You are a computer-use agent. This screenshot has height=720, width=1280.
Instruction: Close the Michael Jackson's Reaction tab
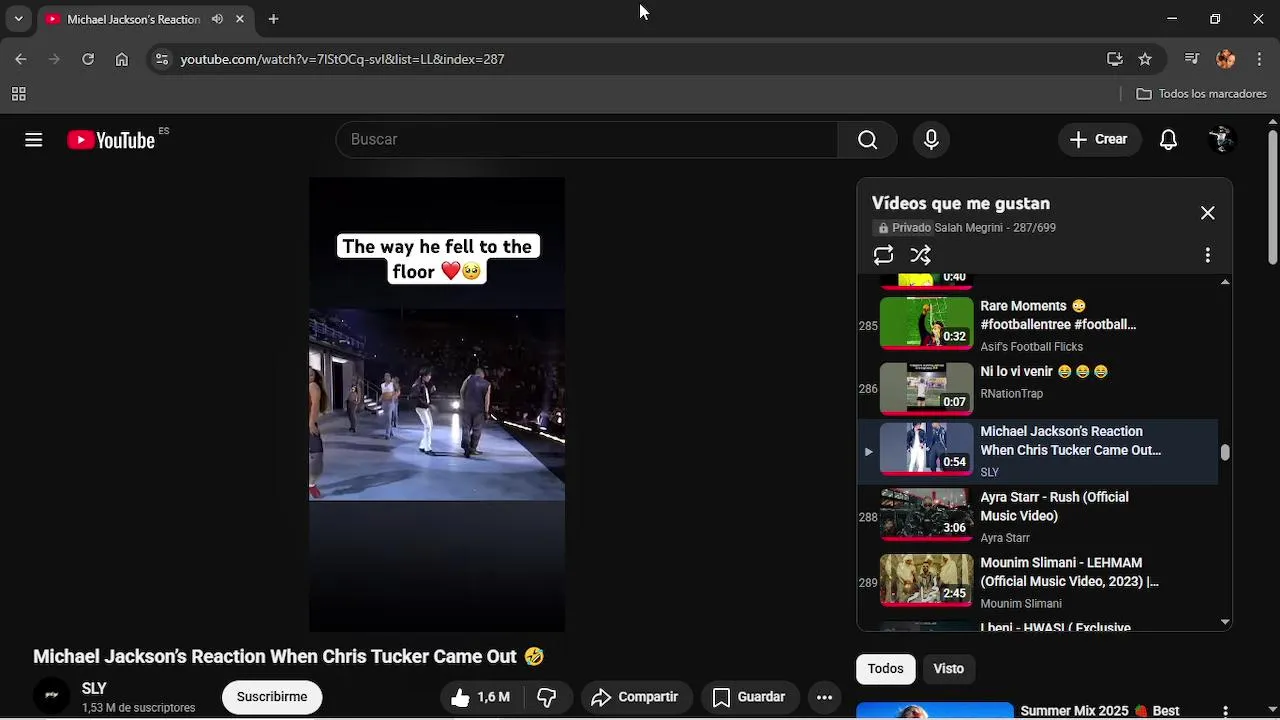[x=240, y=19]
